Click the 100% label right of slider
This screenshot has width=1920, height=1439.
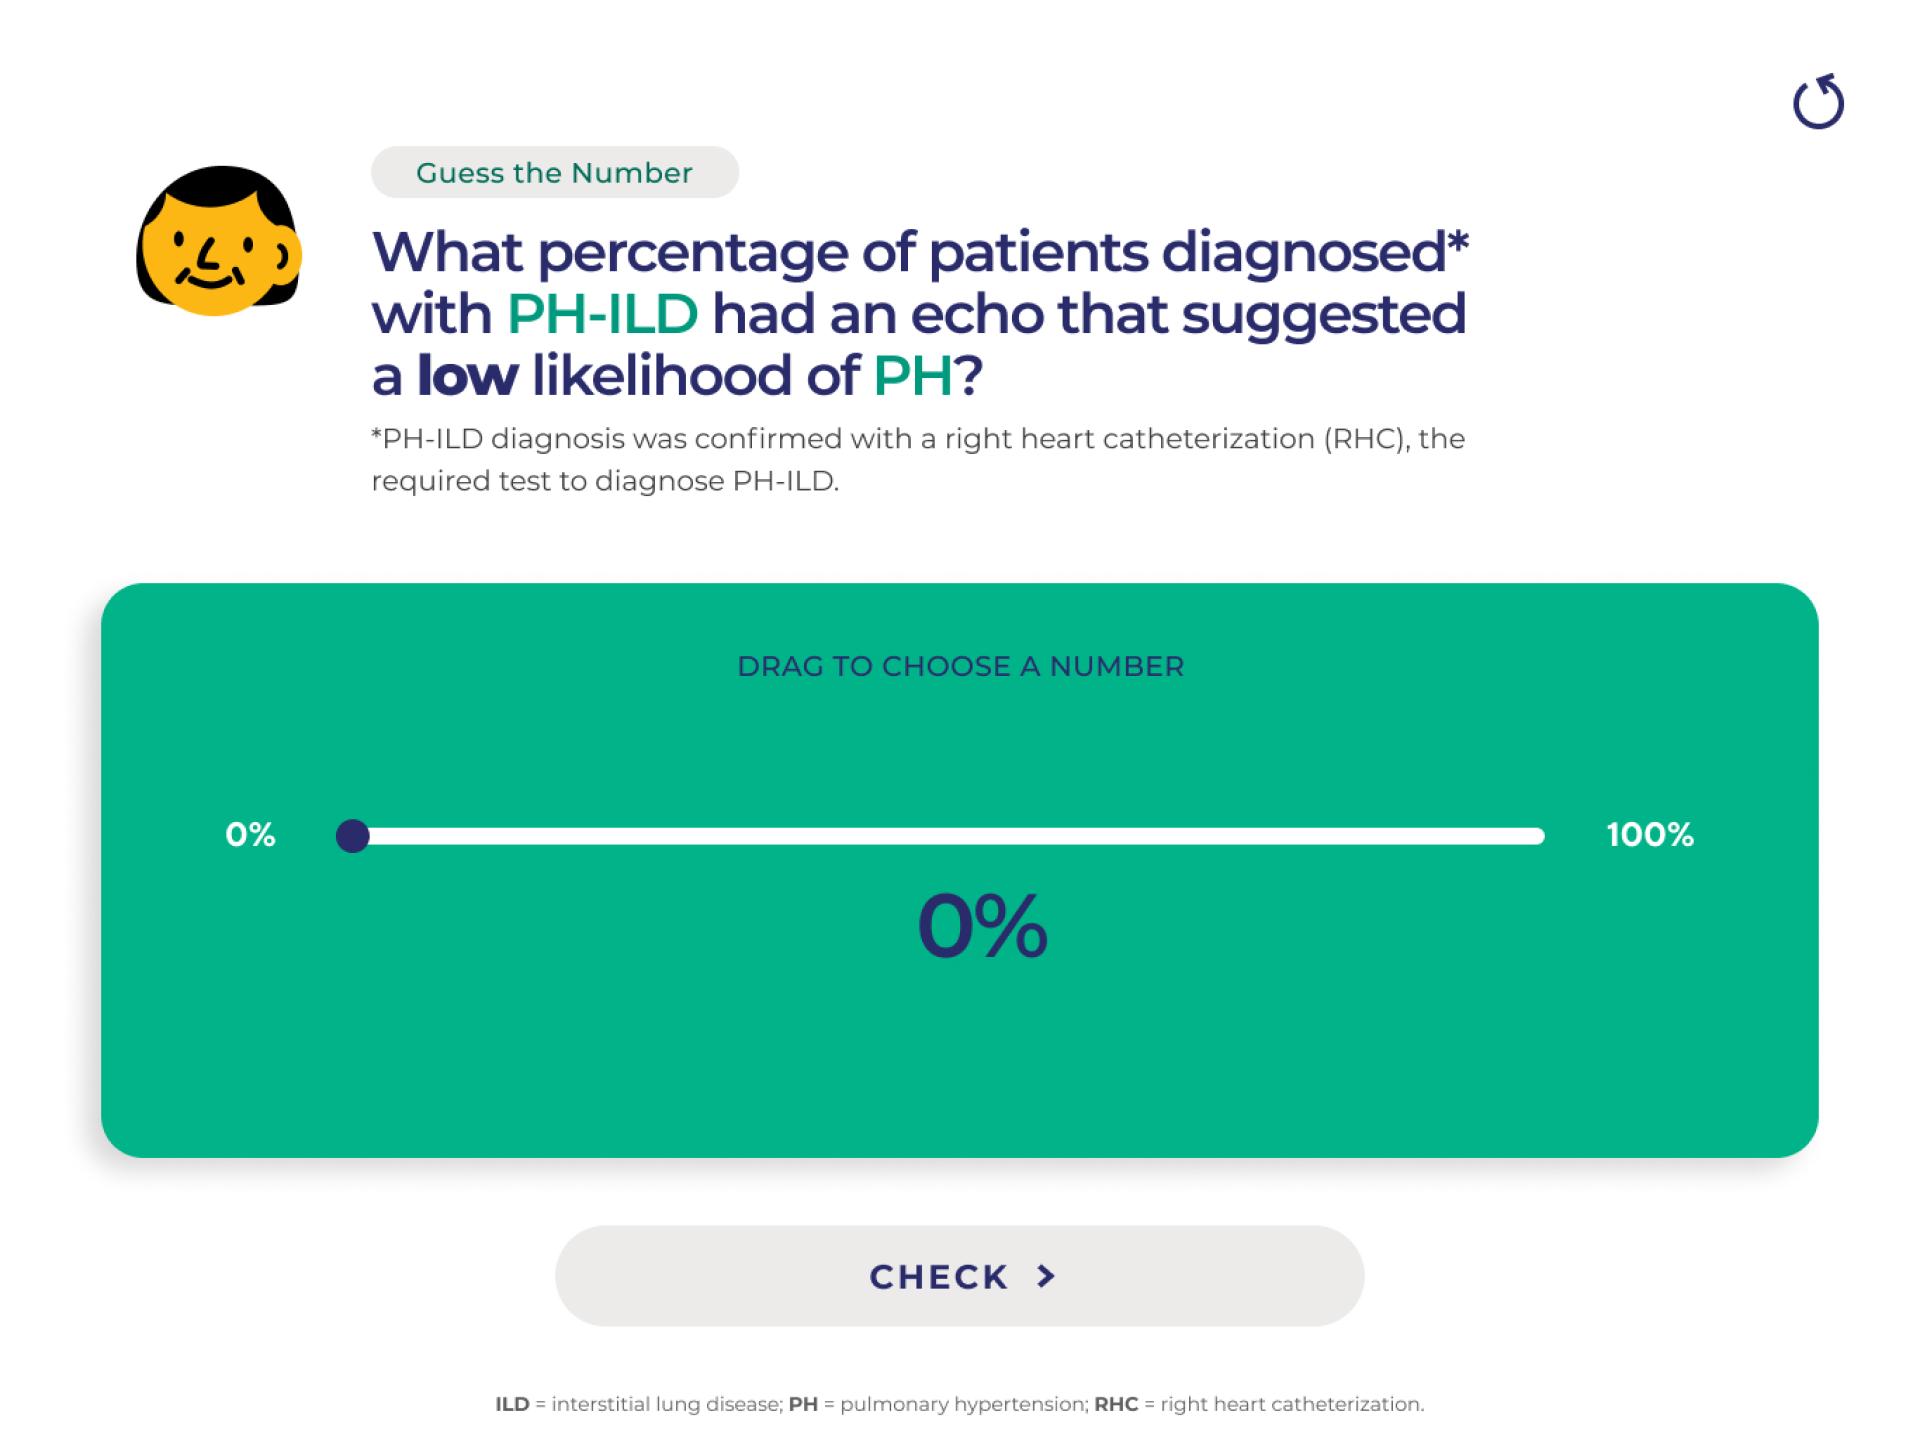[x=1650, y=835]
